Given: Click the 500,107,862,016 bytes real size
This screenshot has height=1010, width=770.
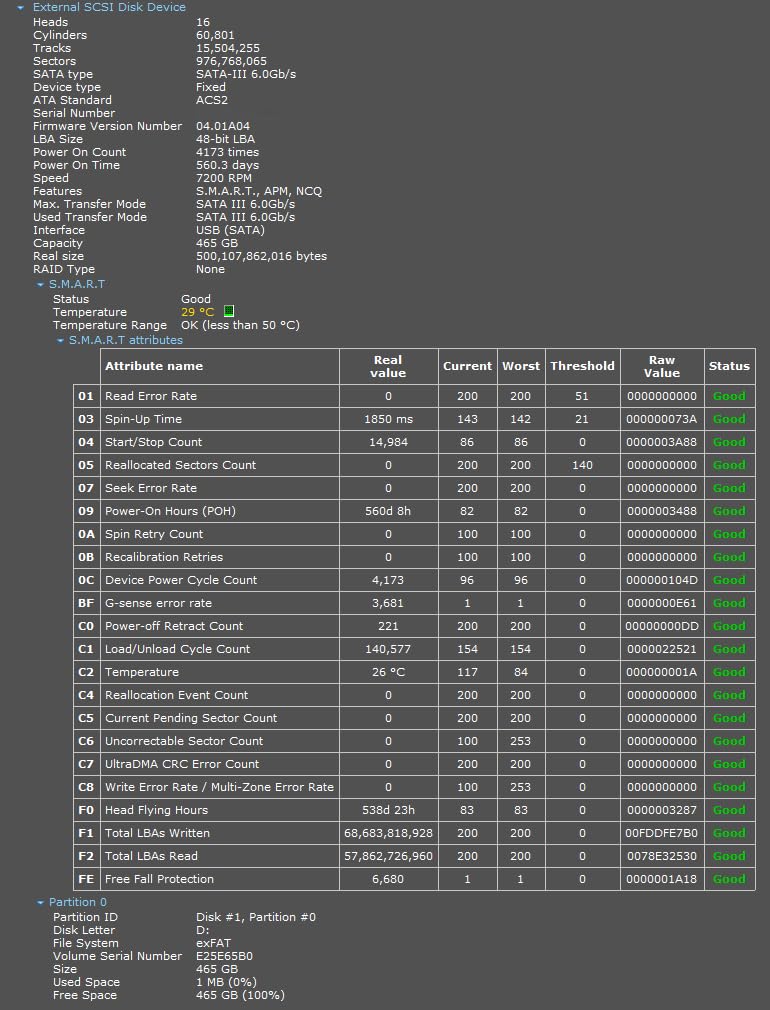Looking at the screenshot, I should (x=262, y=256).
